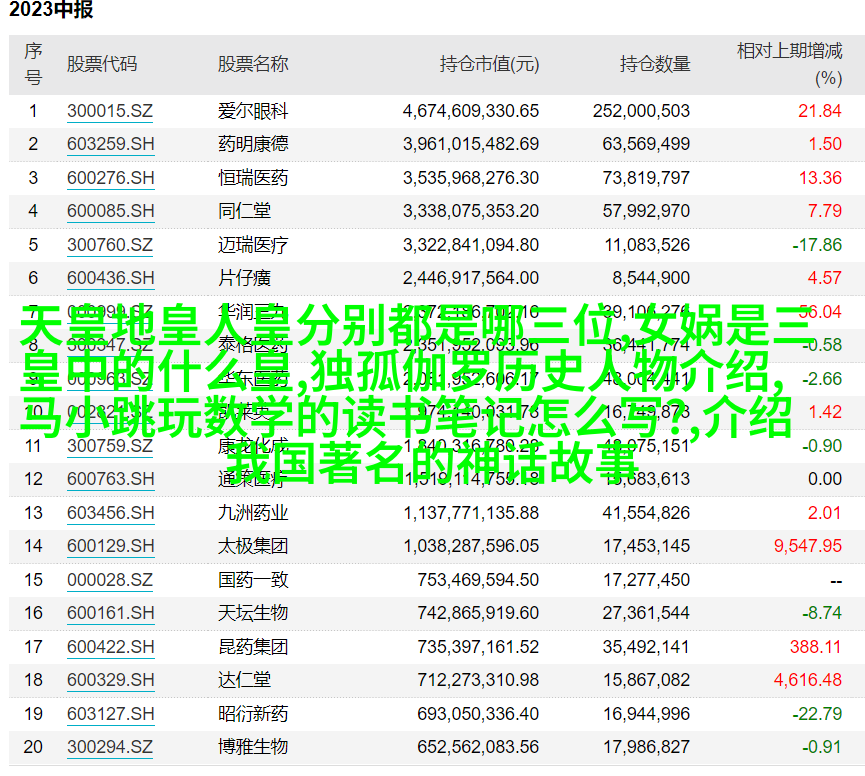The width and height of the screenshot is (865, 776).
Task: Click the 300294.SZ stock link
Action: pos(110,747)
